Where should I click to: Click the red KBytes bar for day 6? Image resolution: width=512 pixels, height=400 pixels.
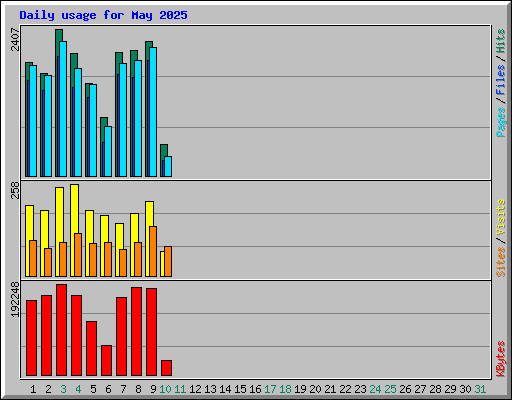pos(106,361)
